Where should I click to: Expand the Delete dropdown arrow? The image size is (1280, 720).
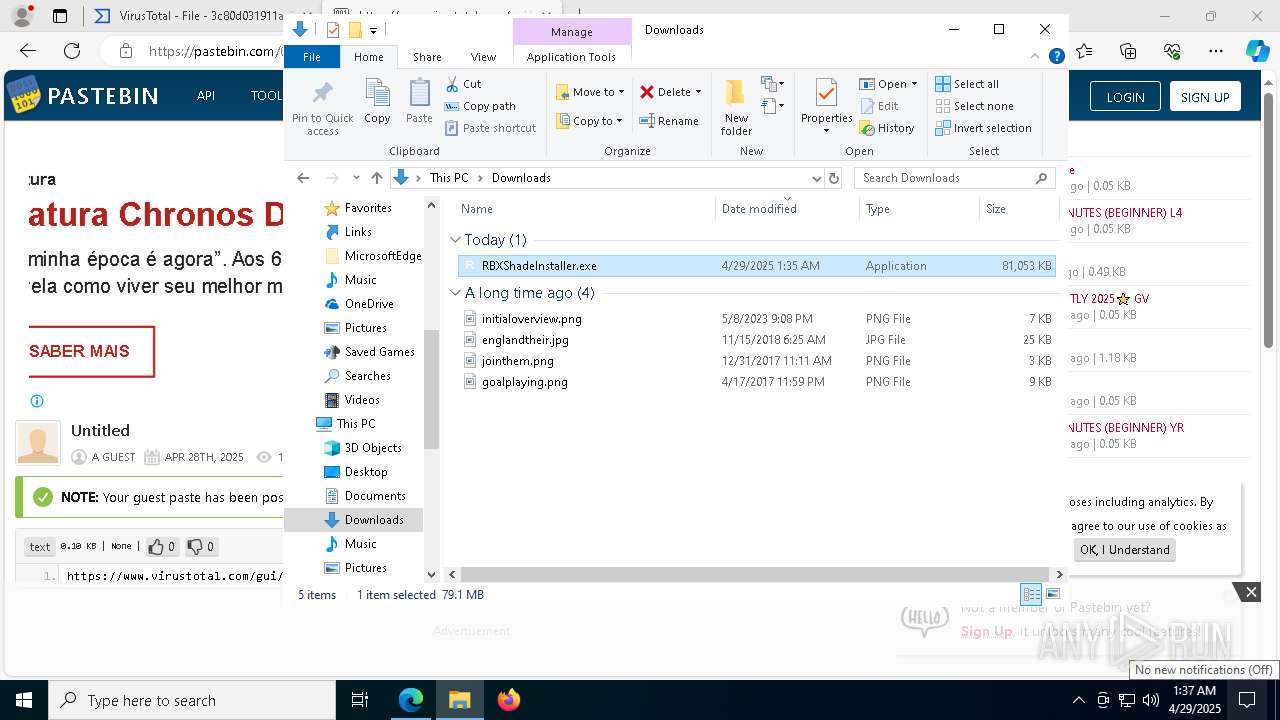tap(698, 92)
